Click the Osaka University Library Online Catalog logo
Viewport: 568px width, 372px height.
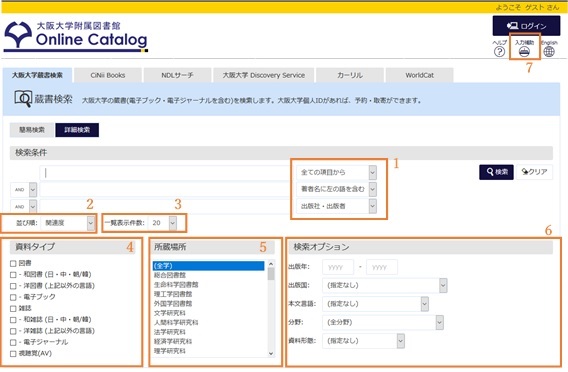[76, 36]
